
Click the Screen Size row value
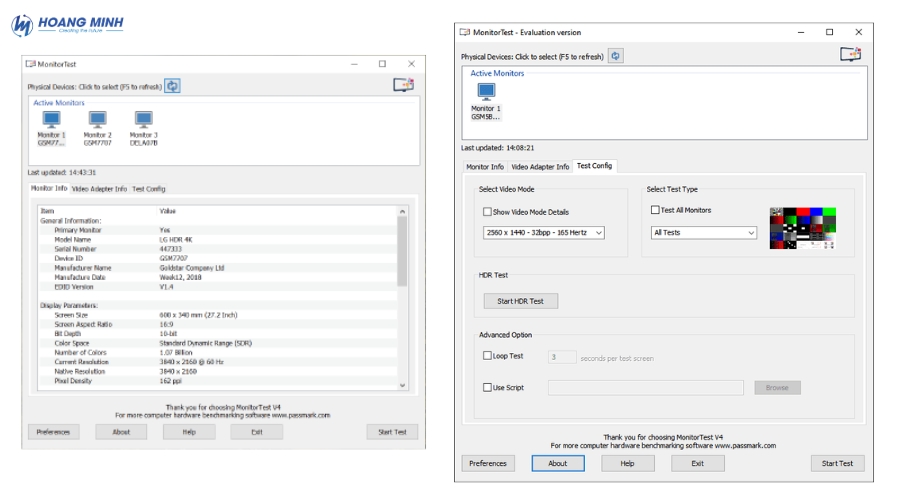[198, 315]
